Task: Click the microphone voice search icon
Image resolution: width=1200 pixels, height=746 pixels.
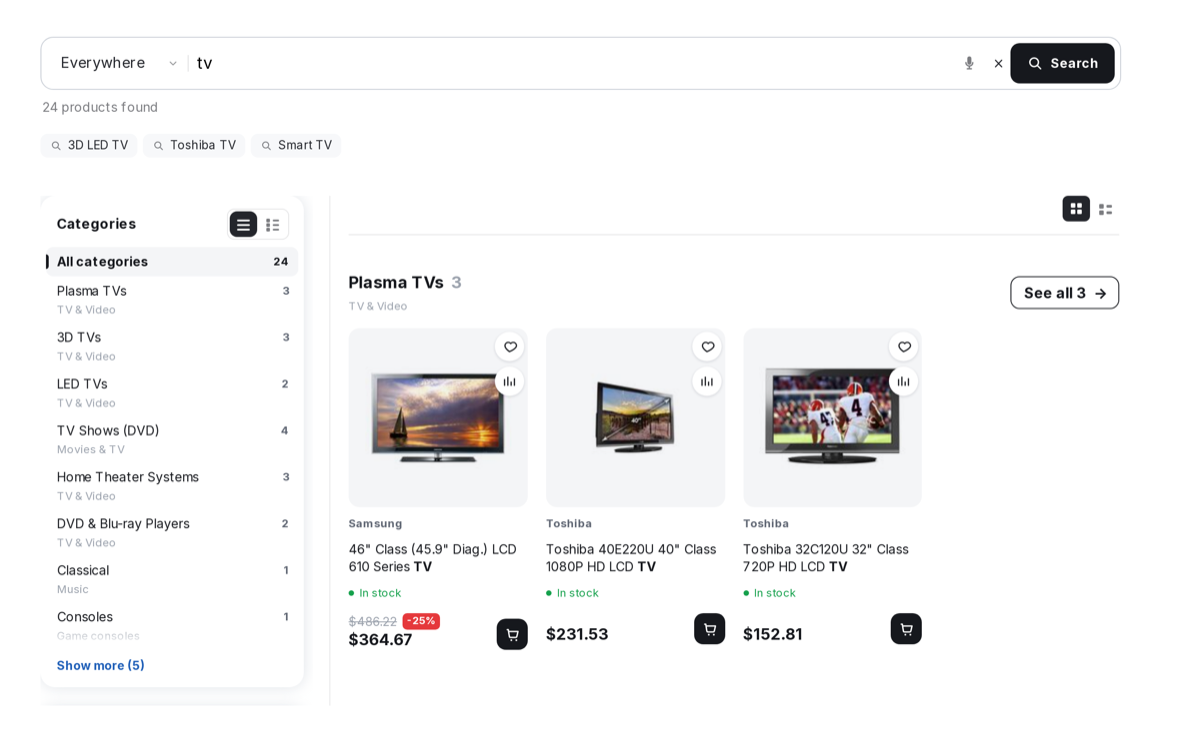Action: 968,63
